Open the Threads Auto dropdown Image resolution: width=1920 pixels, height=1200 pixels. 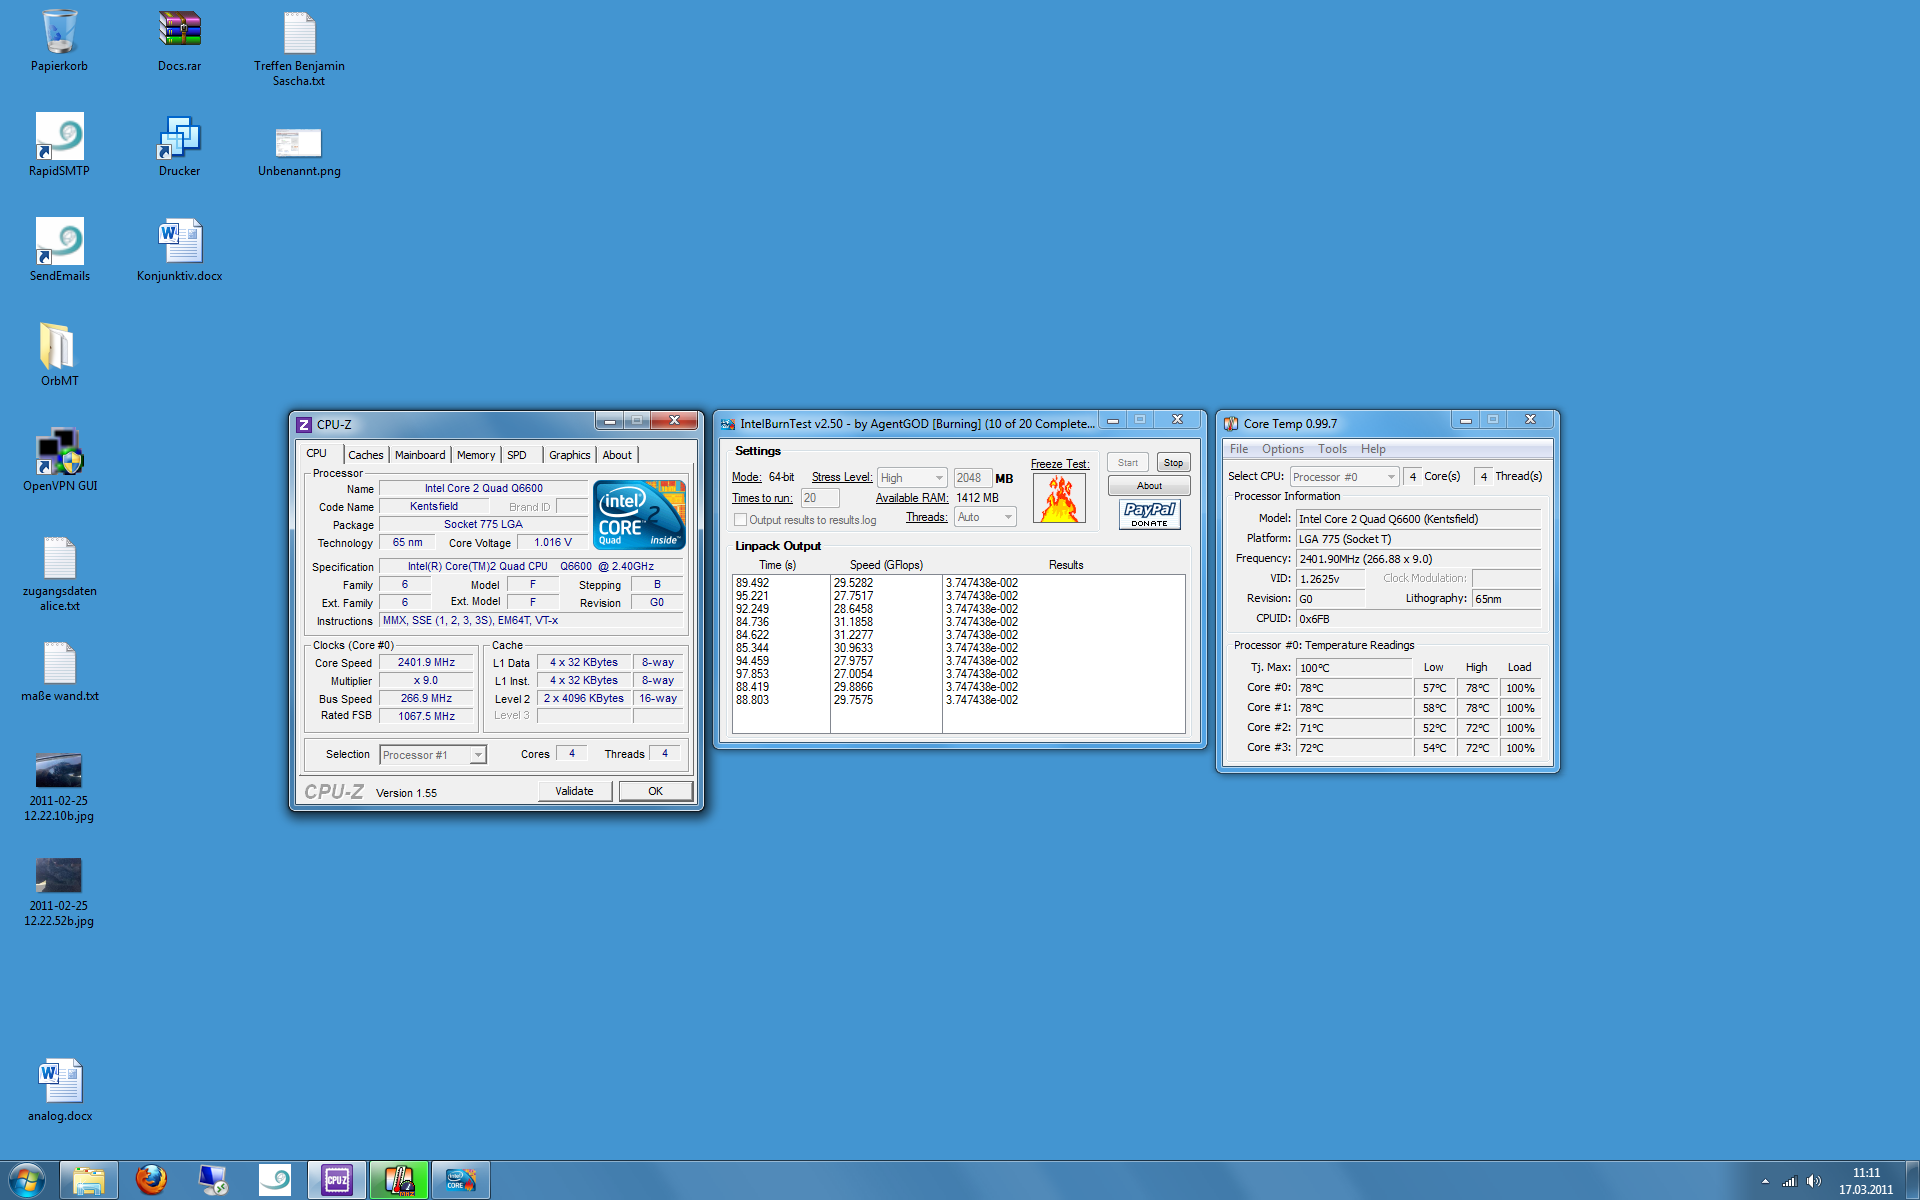click(x=985, y=517)
